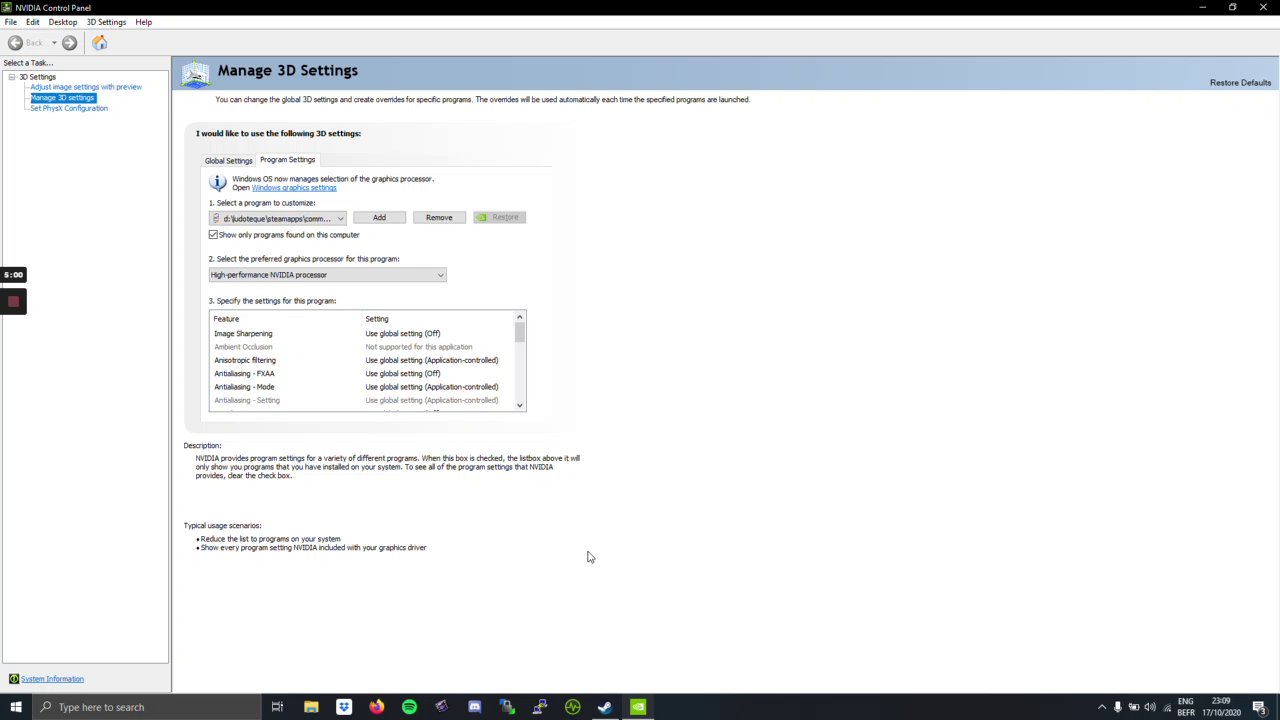Screen dimensions: 1280x720
Task: Launch Firefox from the taskbar
Action: [x=376, y=707]
